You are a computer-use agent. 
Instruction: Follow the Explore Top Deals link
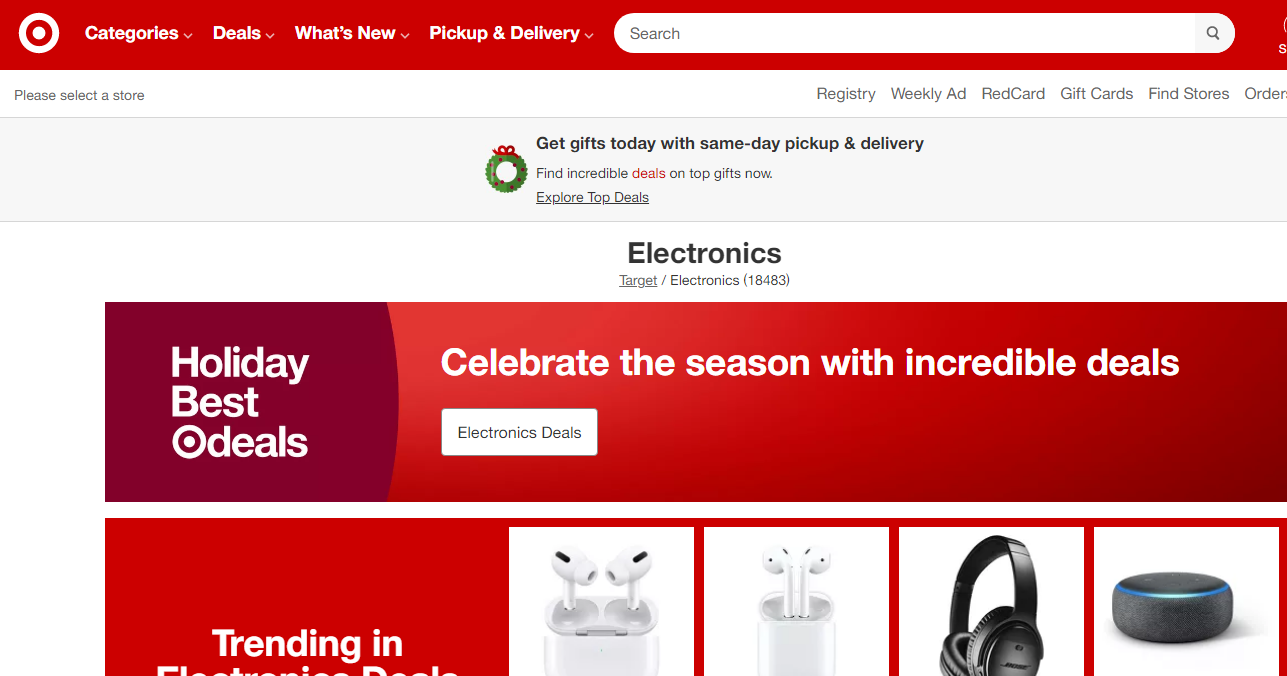[592, 197]
